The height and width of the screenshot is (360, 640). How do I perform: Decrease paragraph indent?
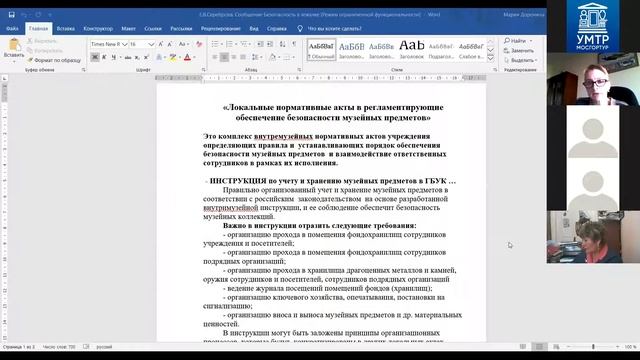coord(260,44)
